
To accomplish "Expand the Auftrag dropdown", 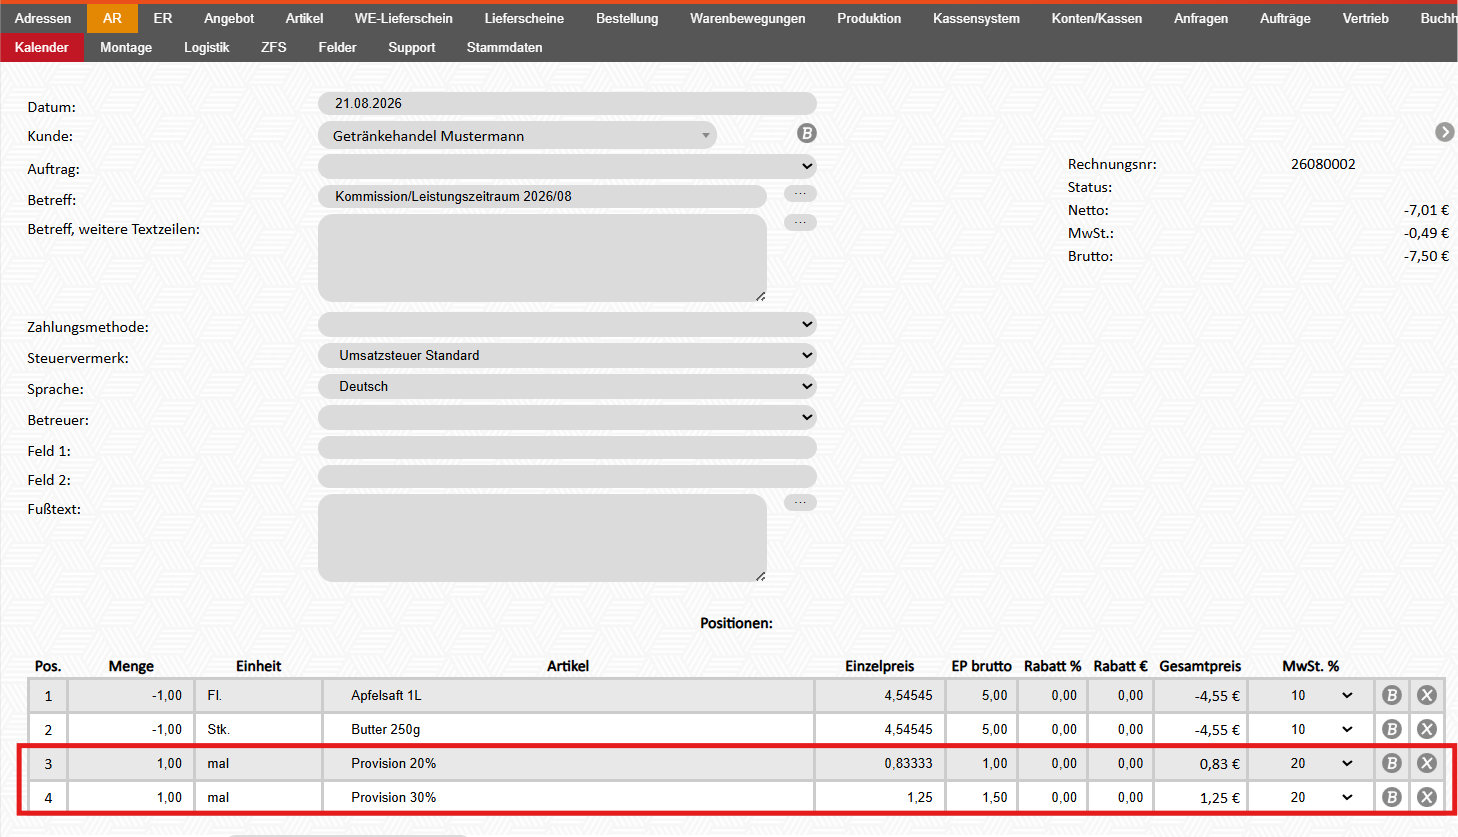I will click(x=567, y=166).
